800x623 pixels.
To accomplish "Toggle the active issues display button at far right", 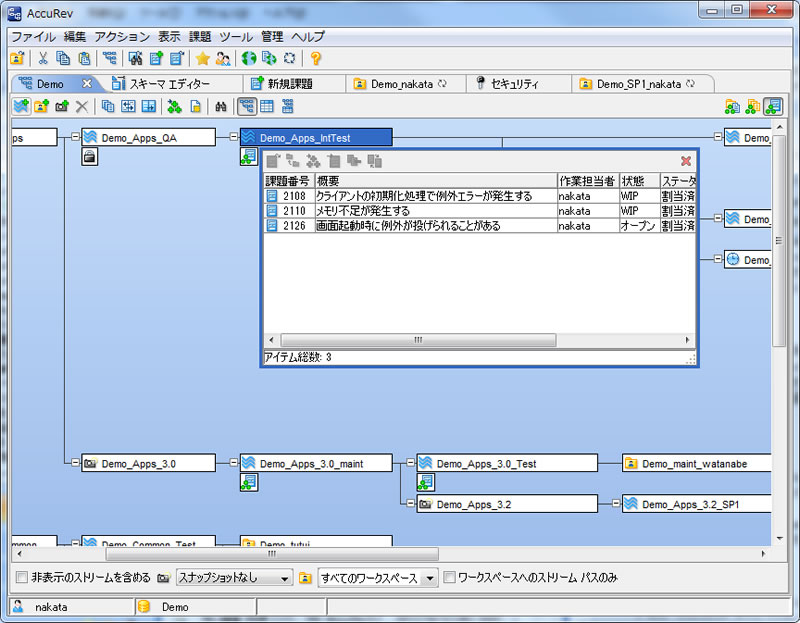I will click(x=773, y=107).
